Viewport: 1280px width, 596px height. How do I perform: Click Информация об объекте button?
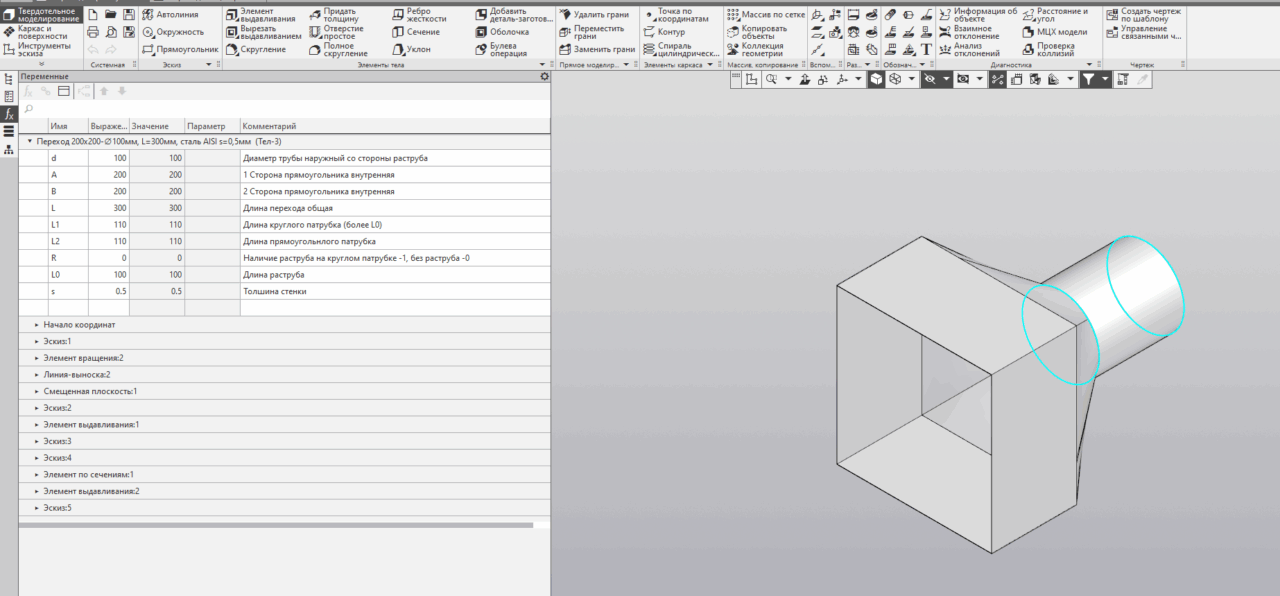pyautogui.click(x=975, y=15)
